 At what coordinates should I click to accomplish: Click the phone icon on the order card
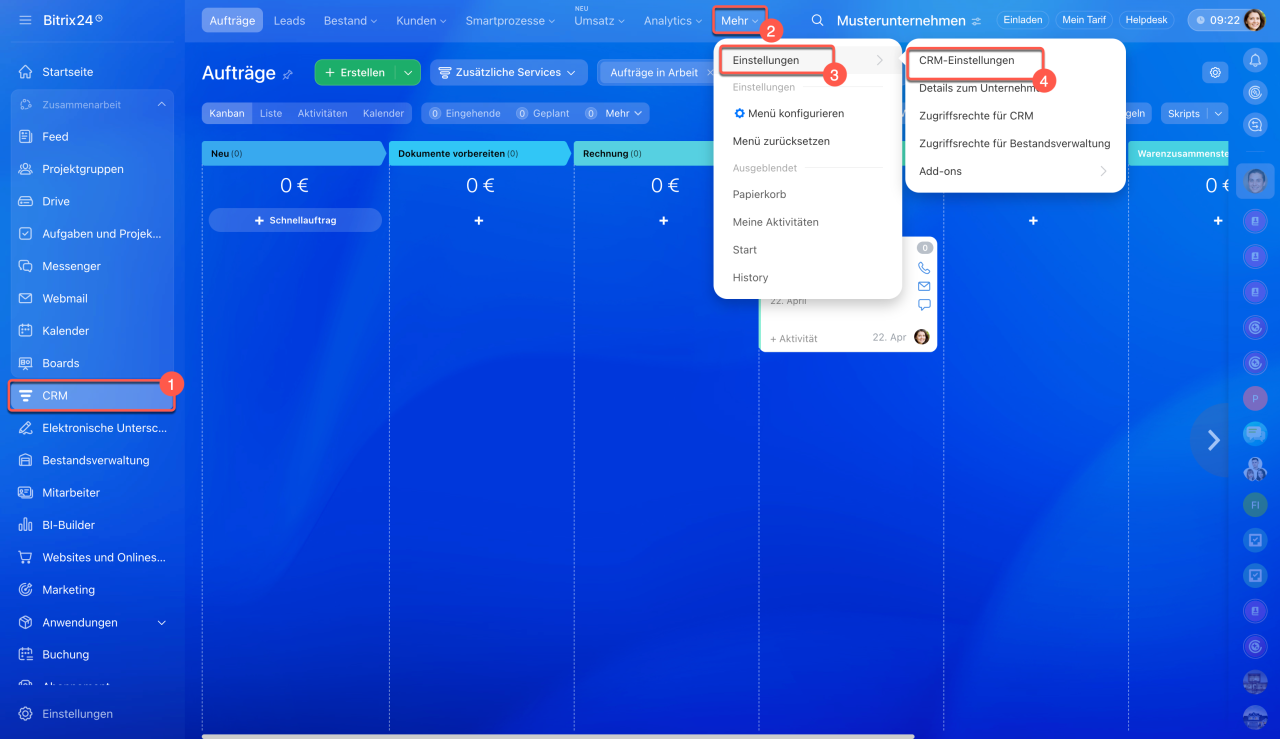click(924, 268)
